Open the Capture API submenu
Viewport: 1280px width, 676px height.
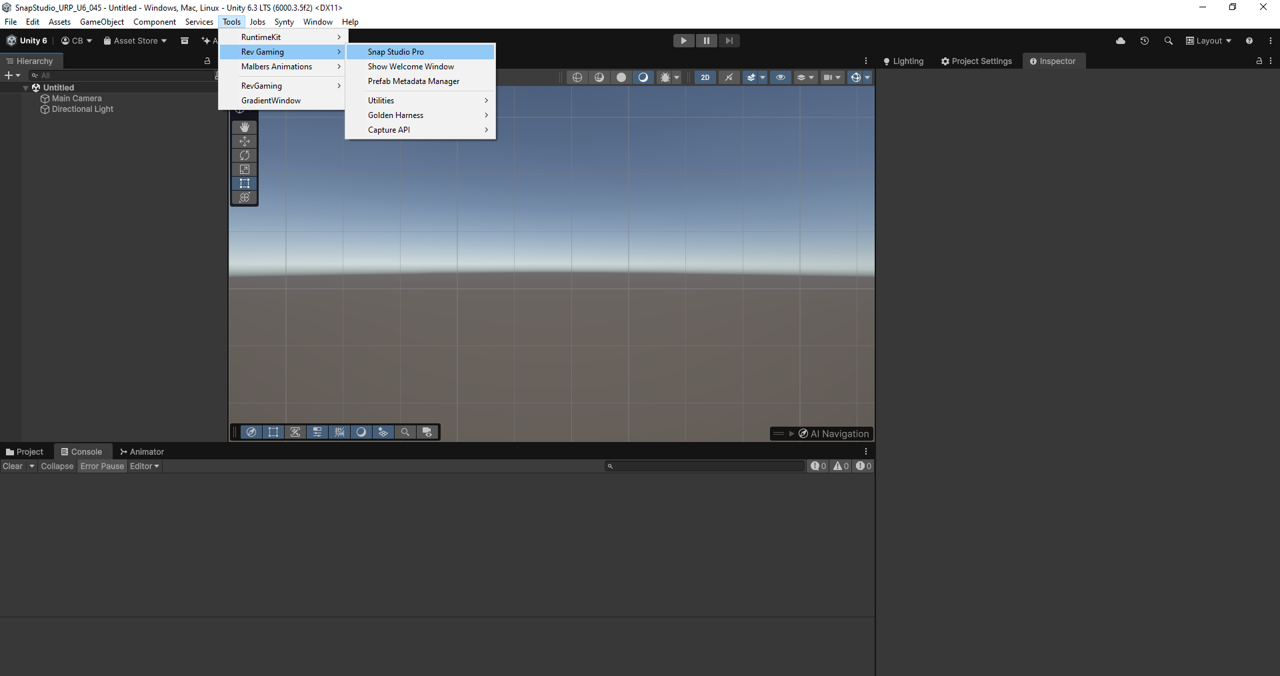[420, 130]
